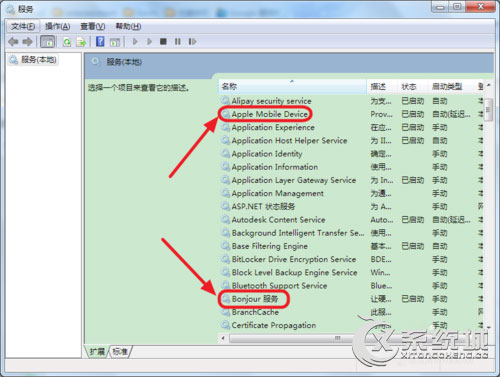The height and width of the screenshot is (377, 500).
Task: Click the Properties pane toolbar icon
Action: [115, 42]
